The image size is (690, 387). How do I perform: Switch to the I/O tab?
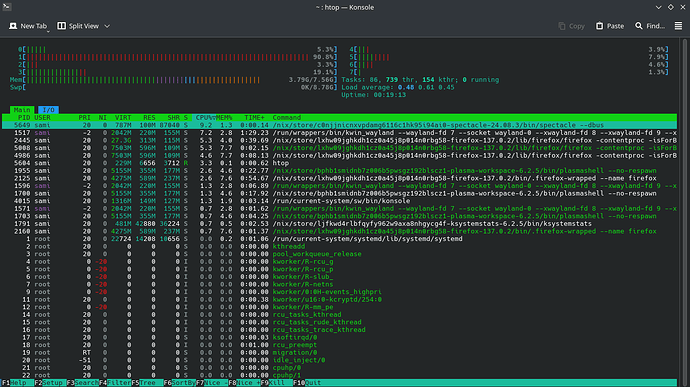(x=48, y=110)
